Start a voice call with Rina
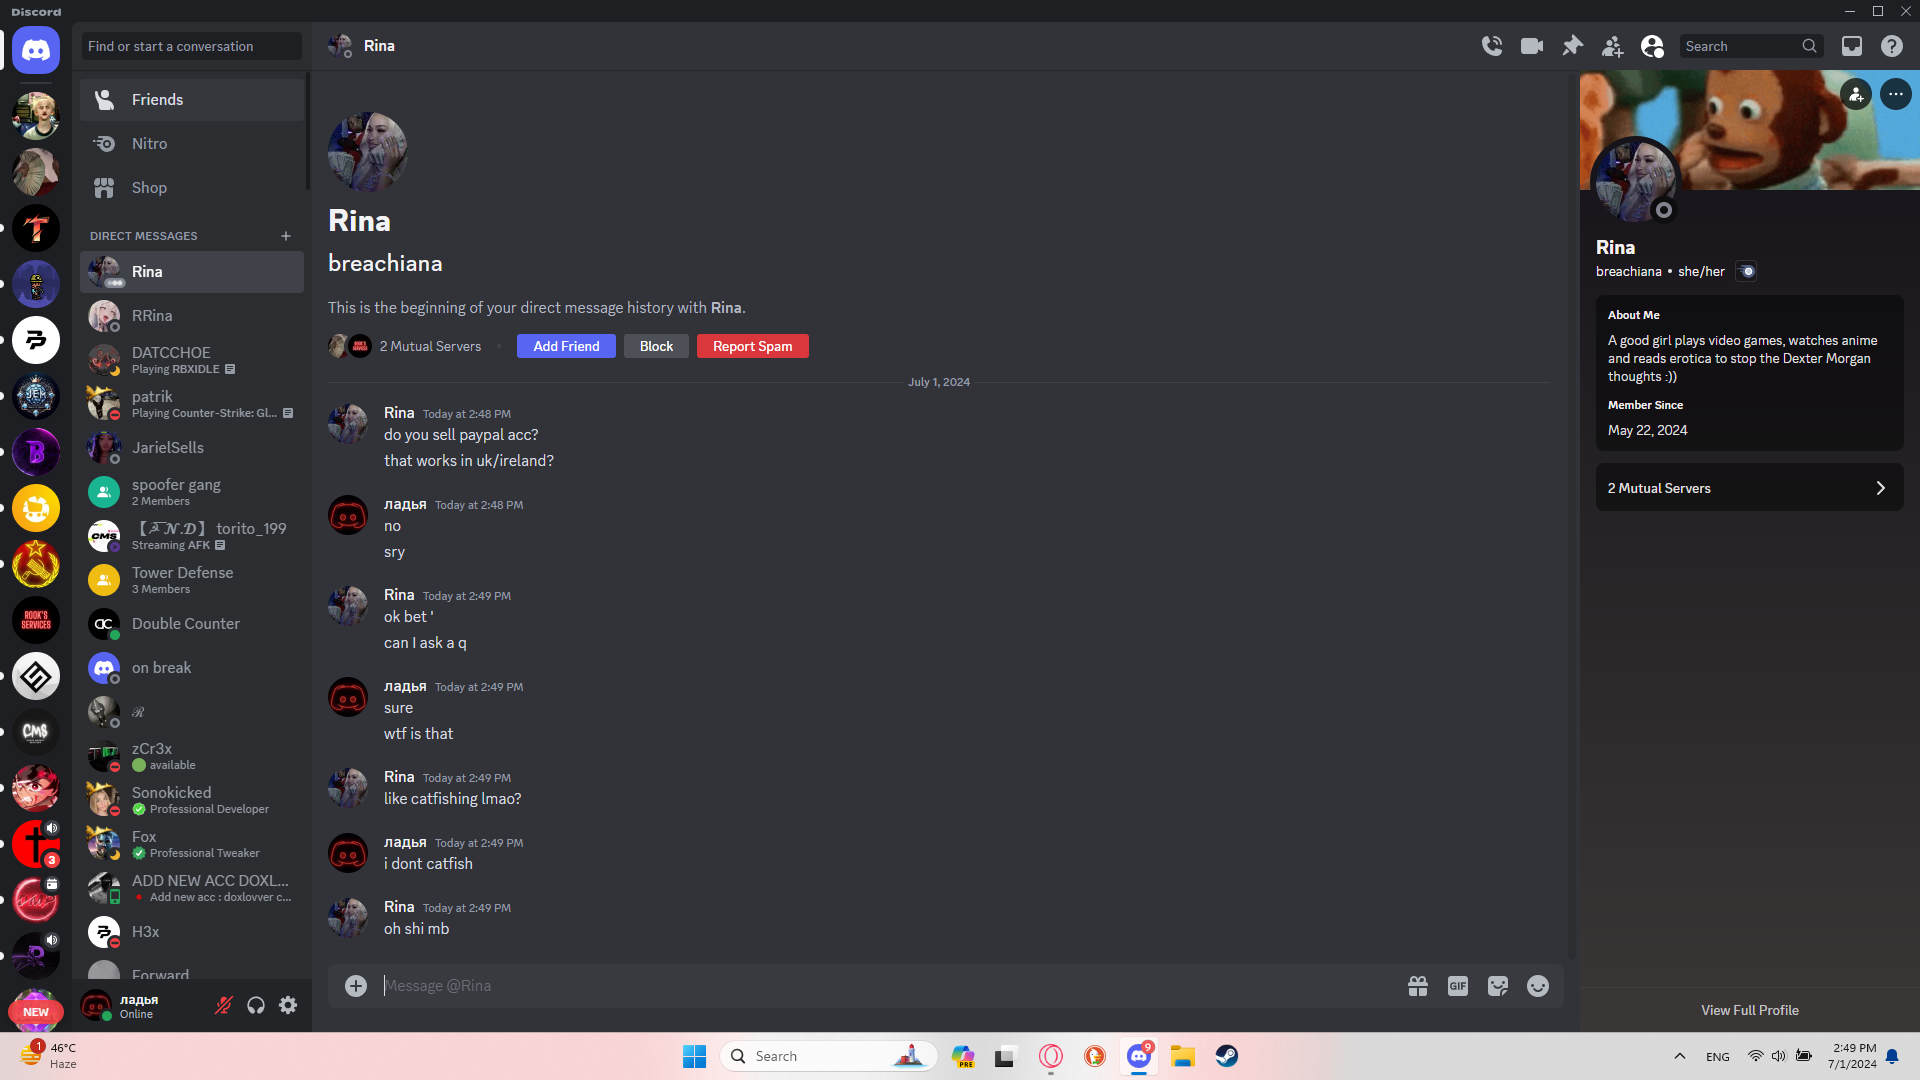The width and height of the screenshot is (1920, 1080). 1492,46
